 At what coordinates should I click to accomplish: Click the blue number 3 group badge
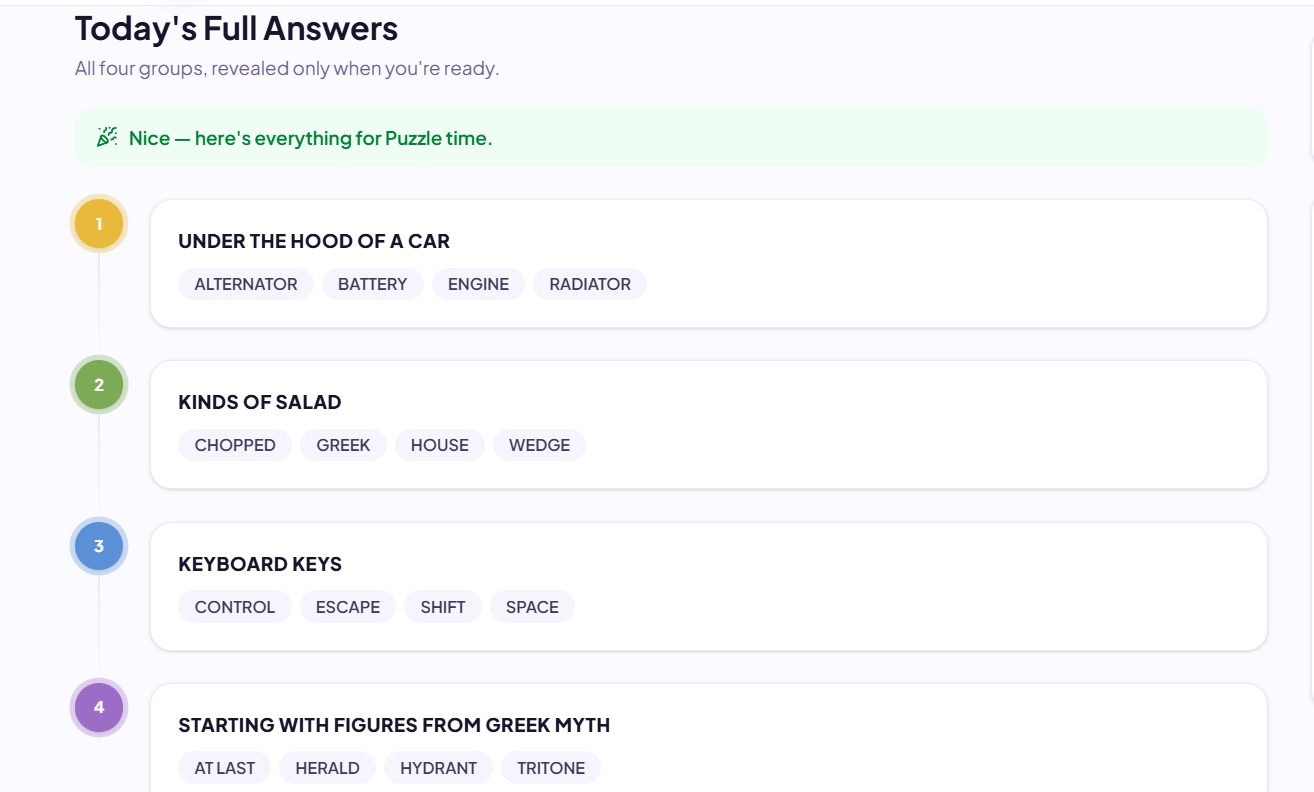(x=99, y=546)
